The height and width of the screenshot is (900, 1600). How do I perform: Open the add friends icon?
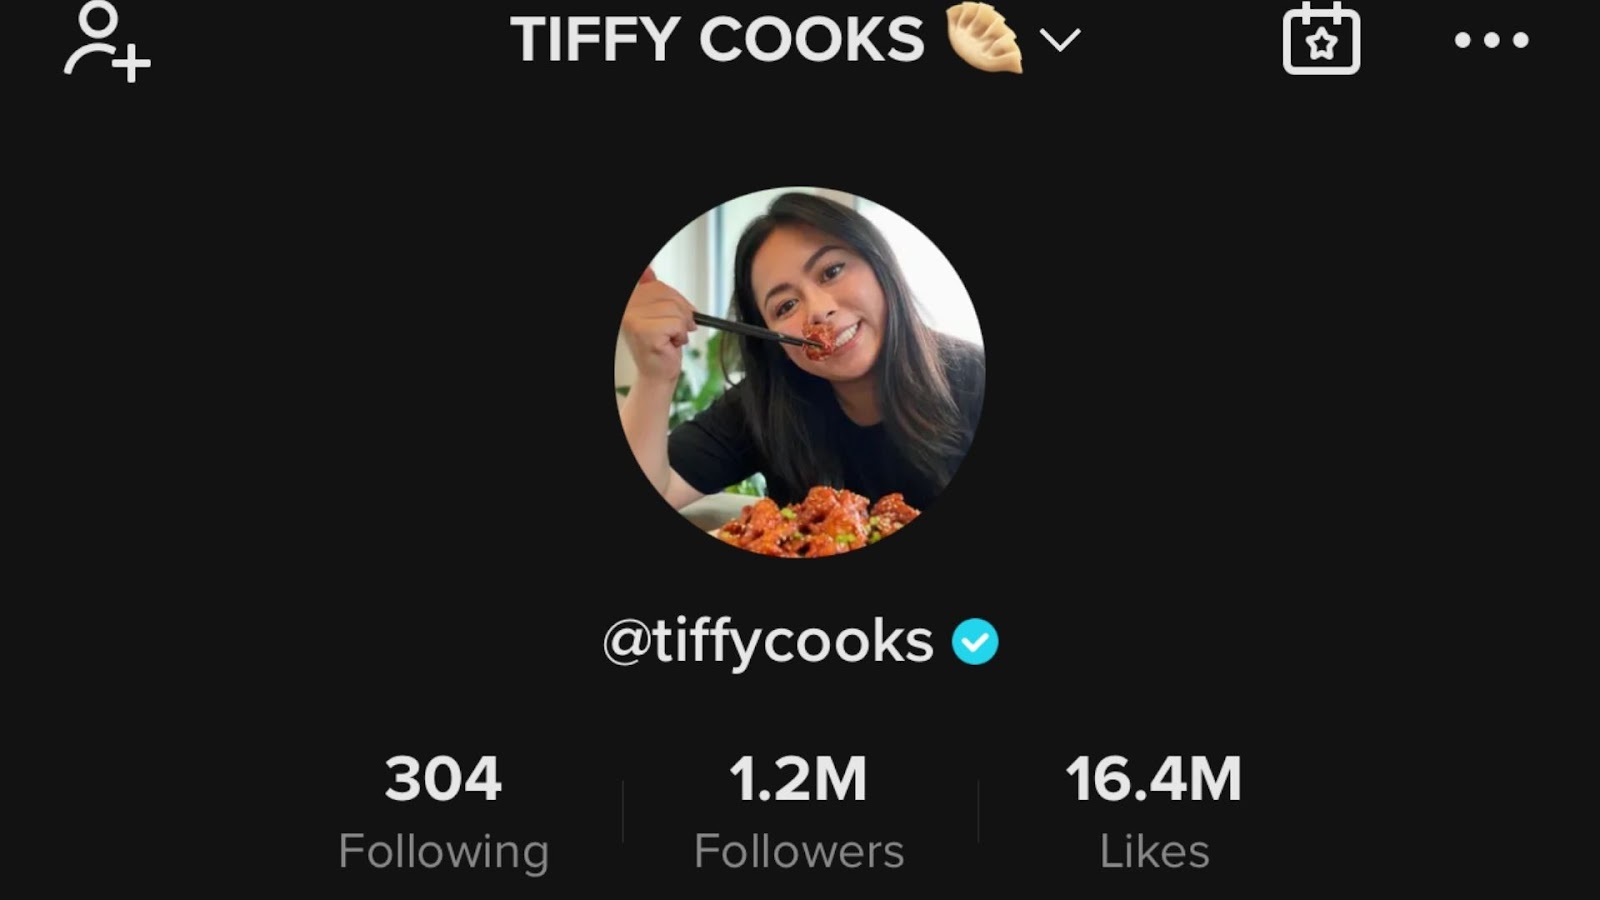107,41
